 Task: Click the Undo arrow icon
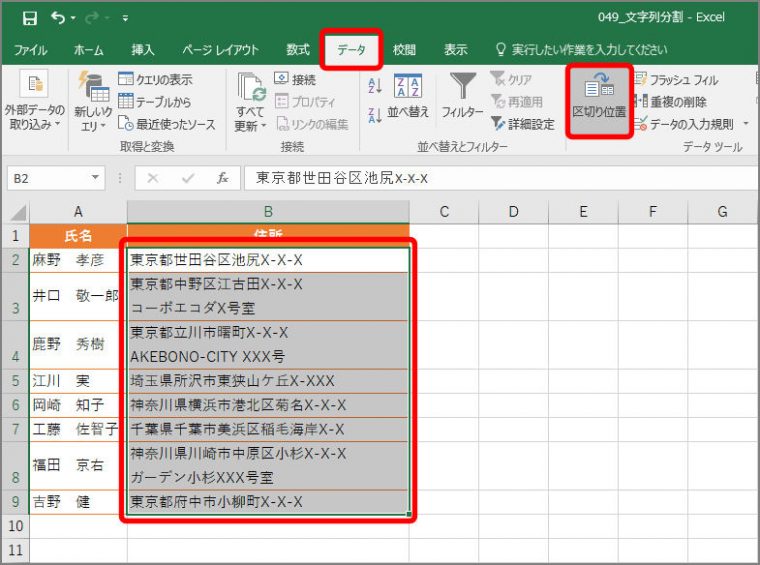pyautogui.click(x=58, y=18)
